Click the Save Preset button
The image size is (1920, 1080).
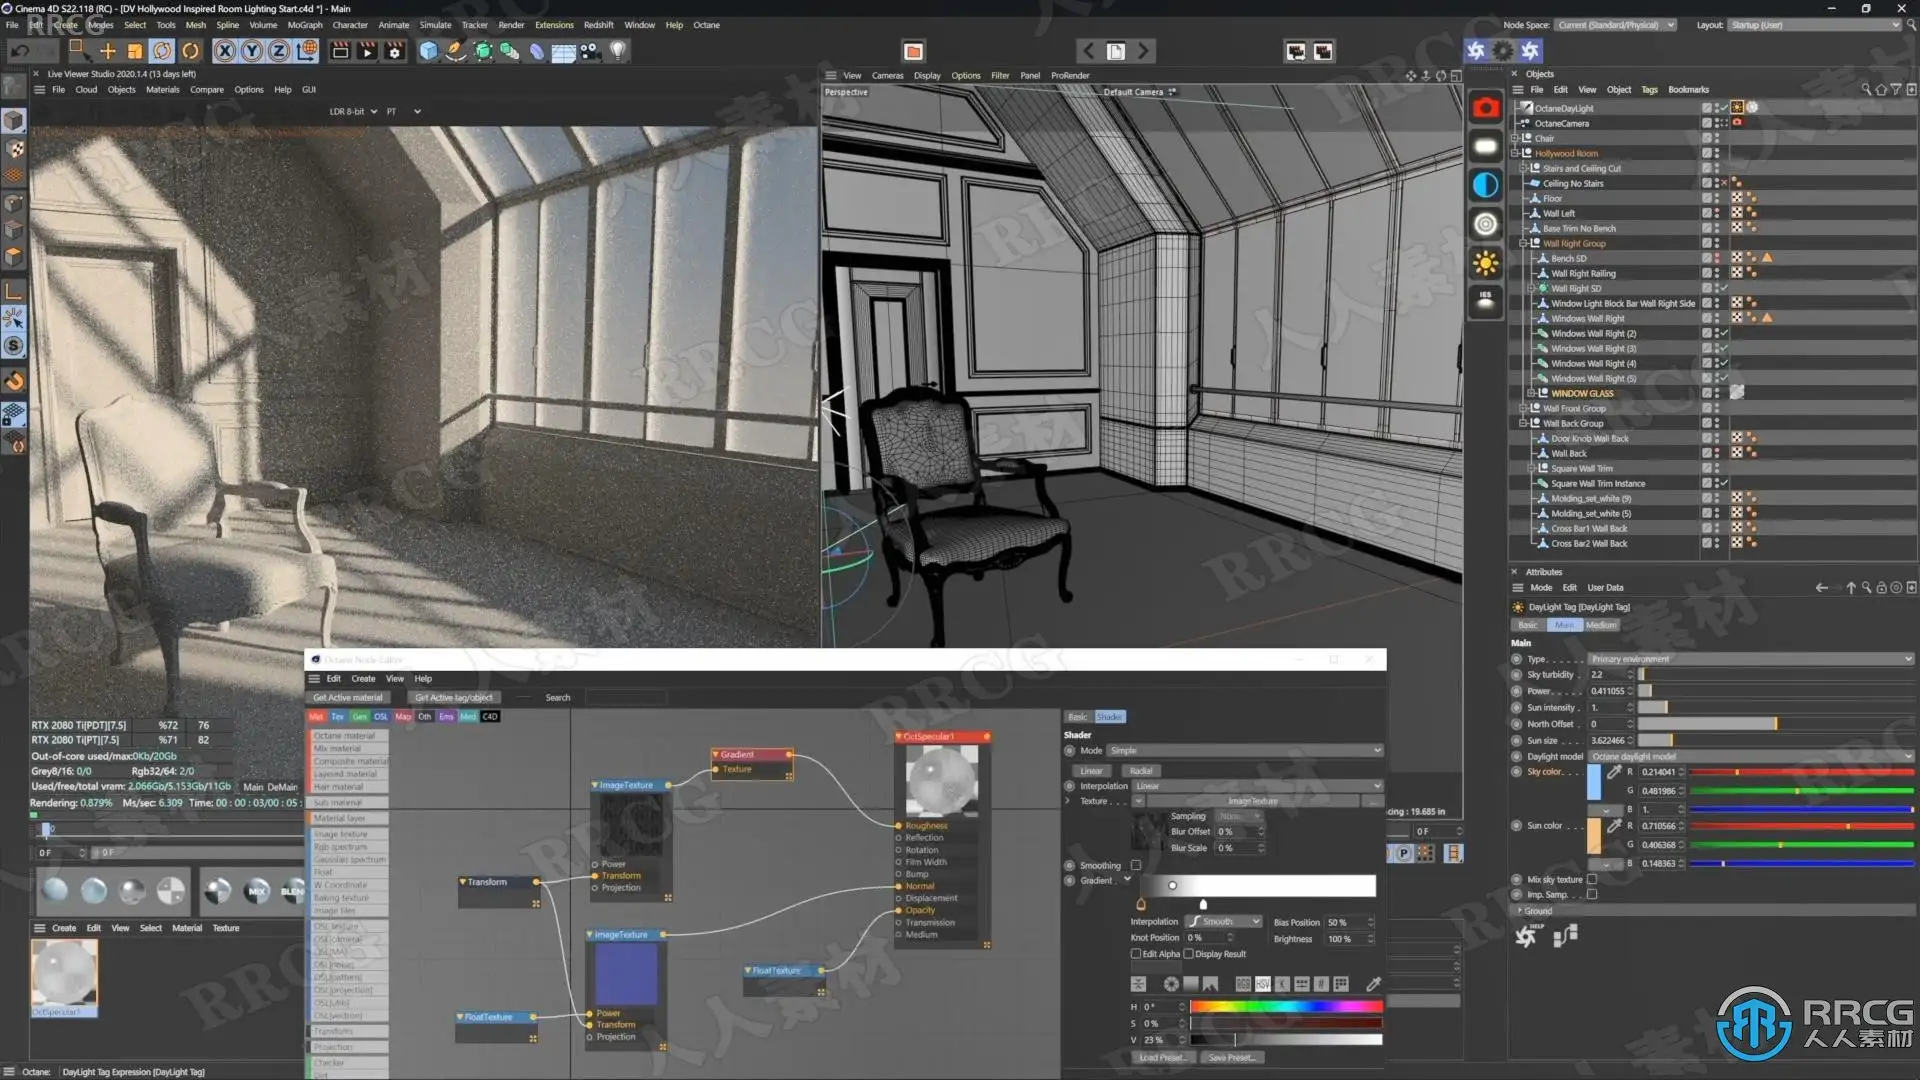click(x=1230, y=1058)
